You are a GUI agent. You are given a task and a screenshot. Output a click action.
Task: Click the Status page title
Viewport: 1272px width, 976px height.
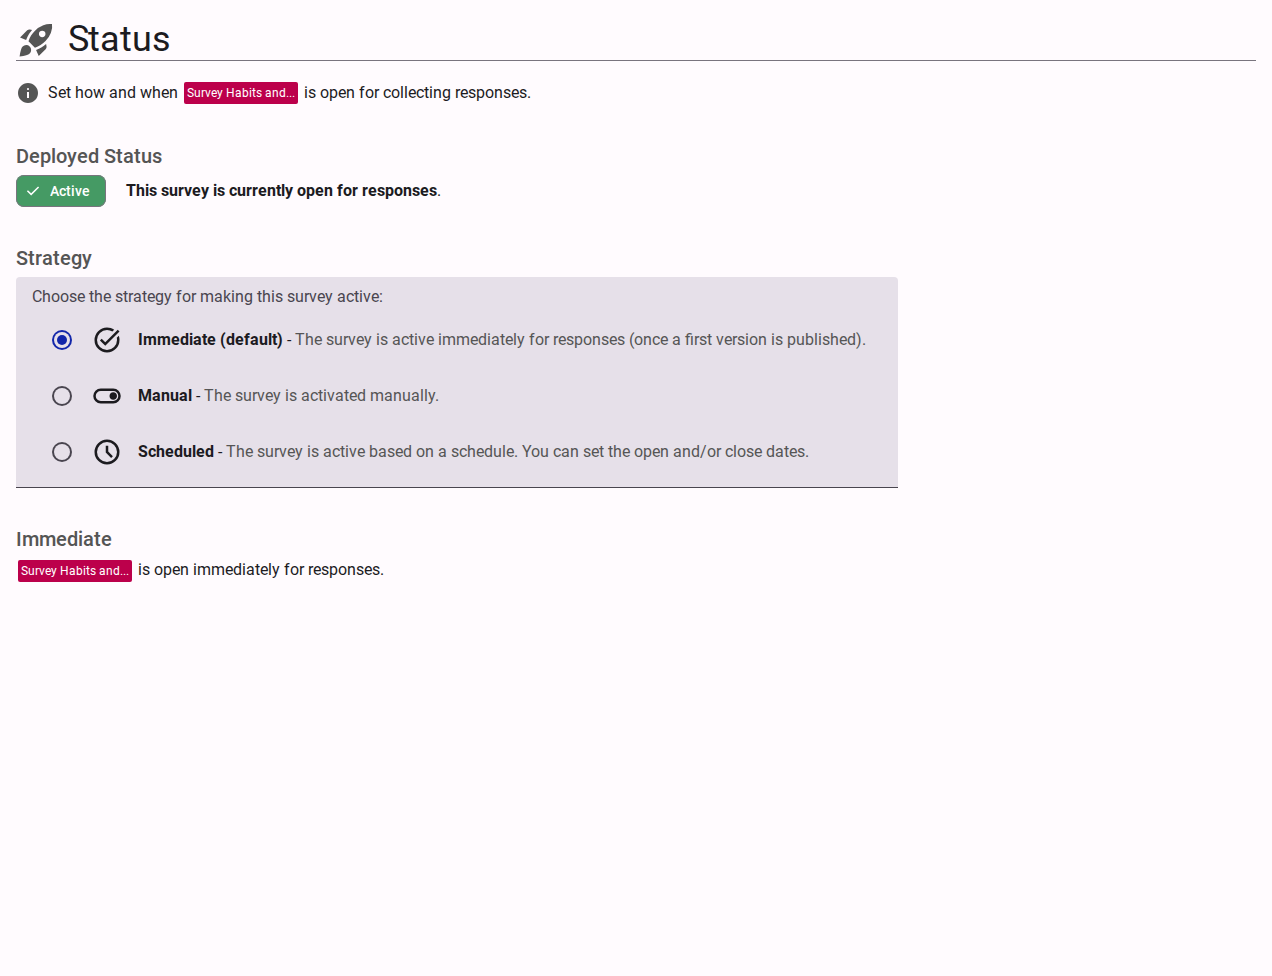coord(119,39)
